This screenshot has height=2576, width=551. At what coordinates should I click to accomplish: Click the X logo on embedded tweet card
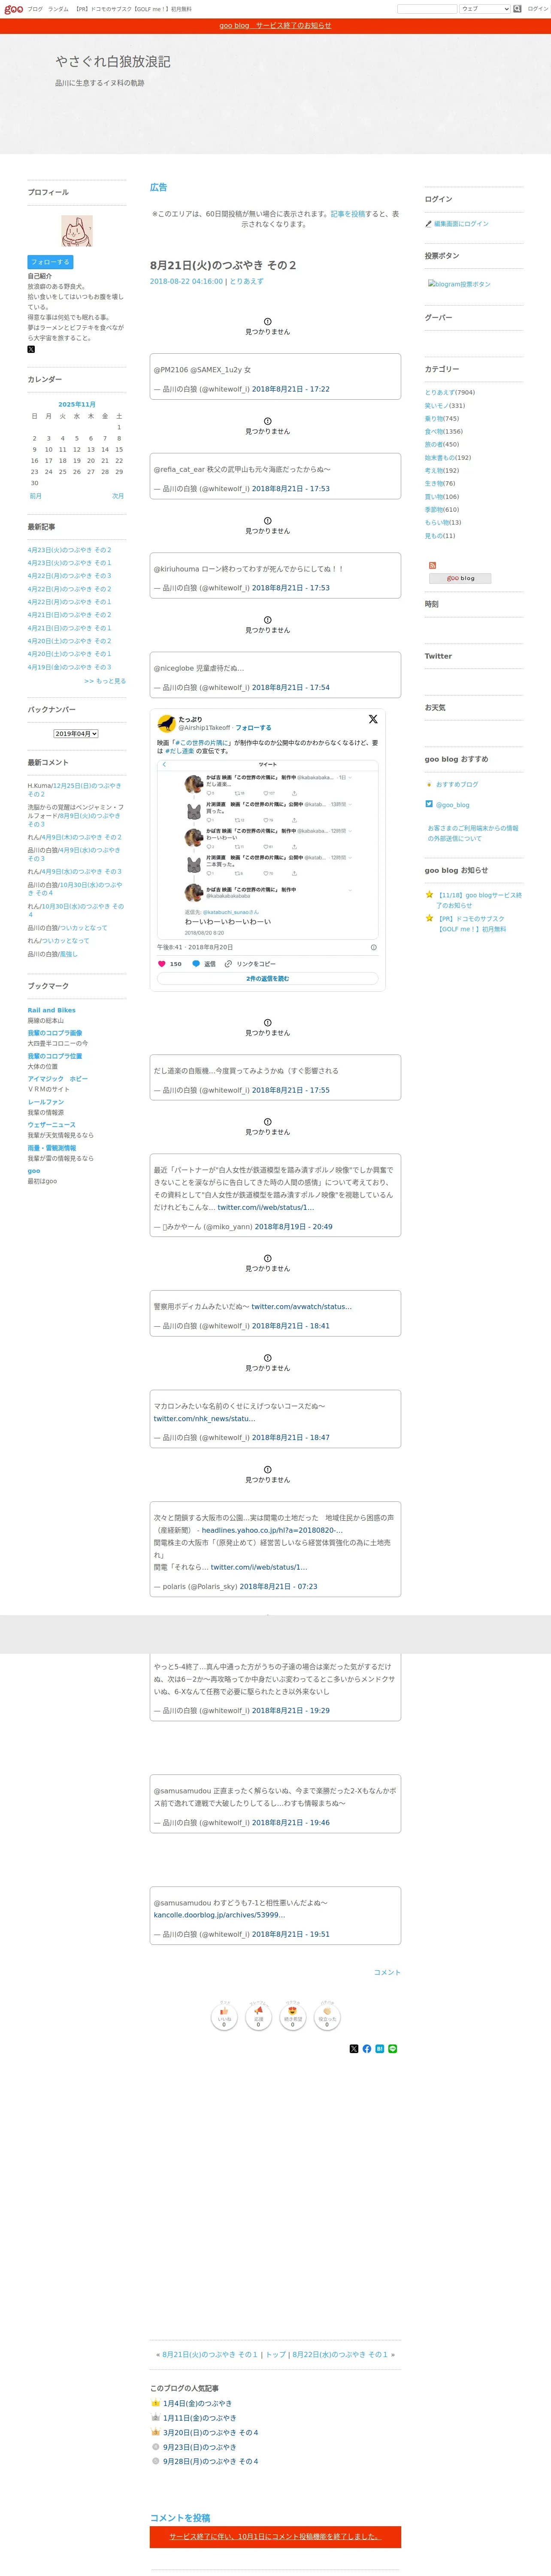pyautogui.click(x=373, y=719)
